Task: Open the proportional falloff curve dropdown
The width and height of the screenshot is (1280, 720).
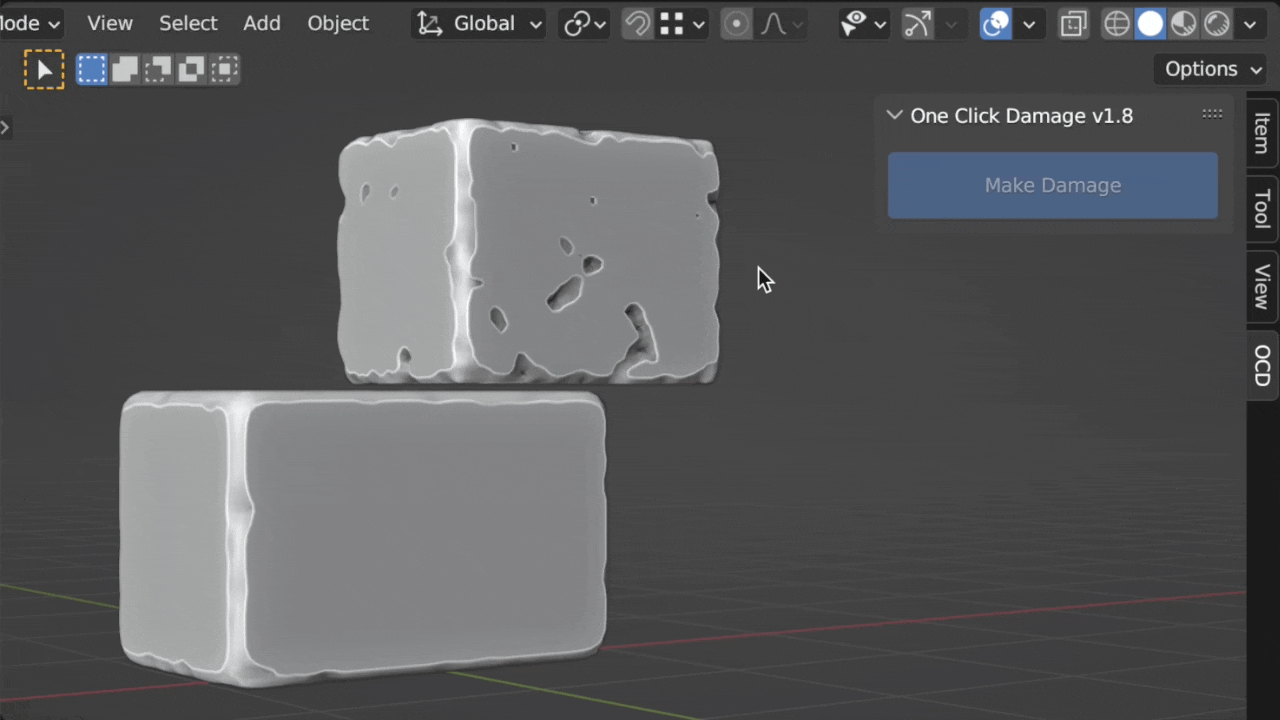Action: (781, 23)
